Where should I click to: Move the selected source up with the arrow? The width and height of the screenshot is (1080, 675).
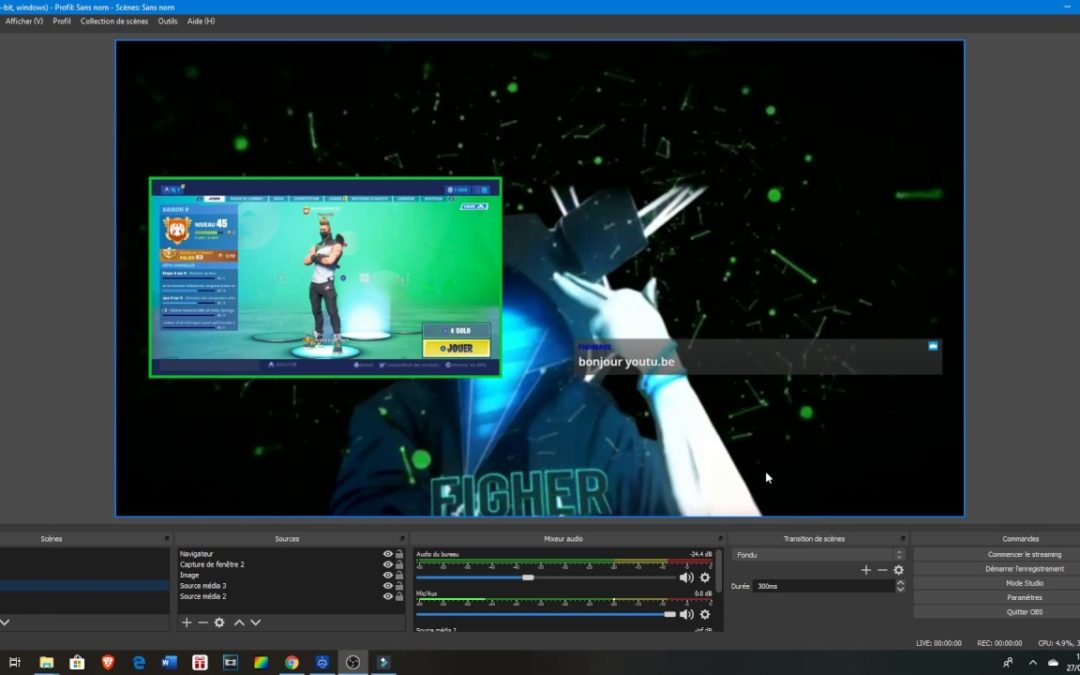click(x=239, y=622)
